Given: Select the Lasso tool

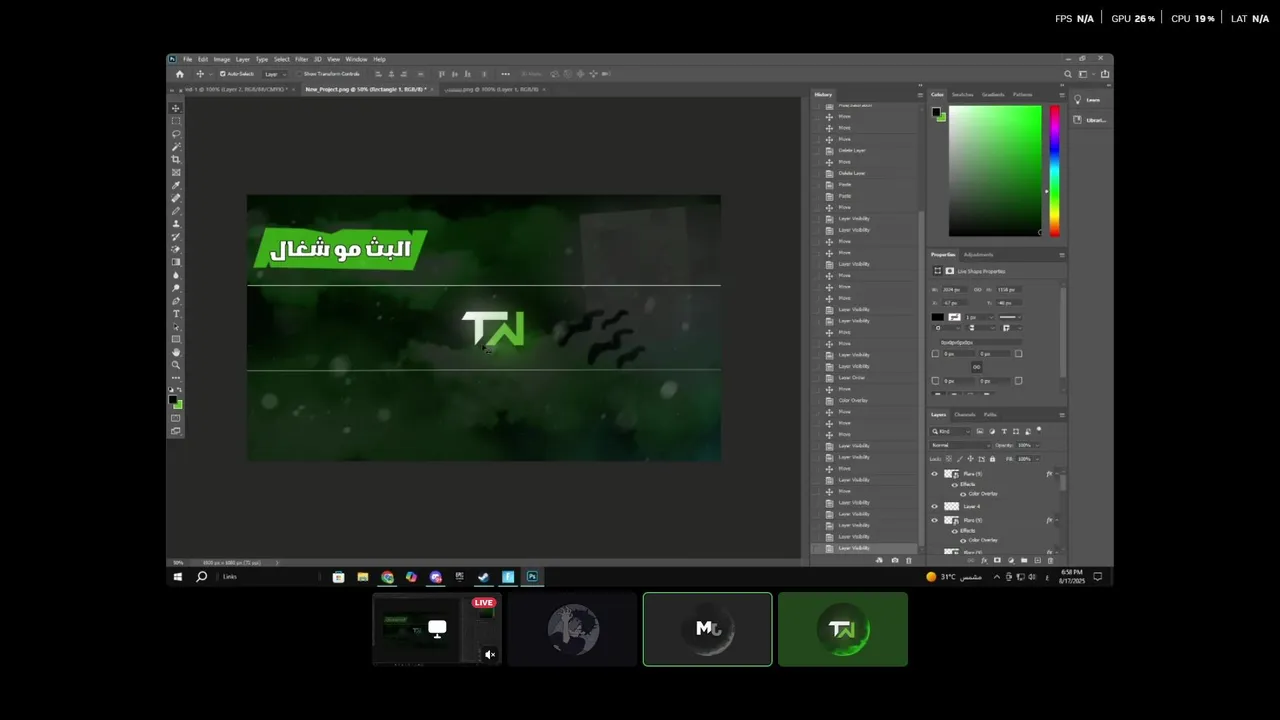Looking at the screenshot, I should [176, 134].
